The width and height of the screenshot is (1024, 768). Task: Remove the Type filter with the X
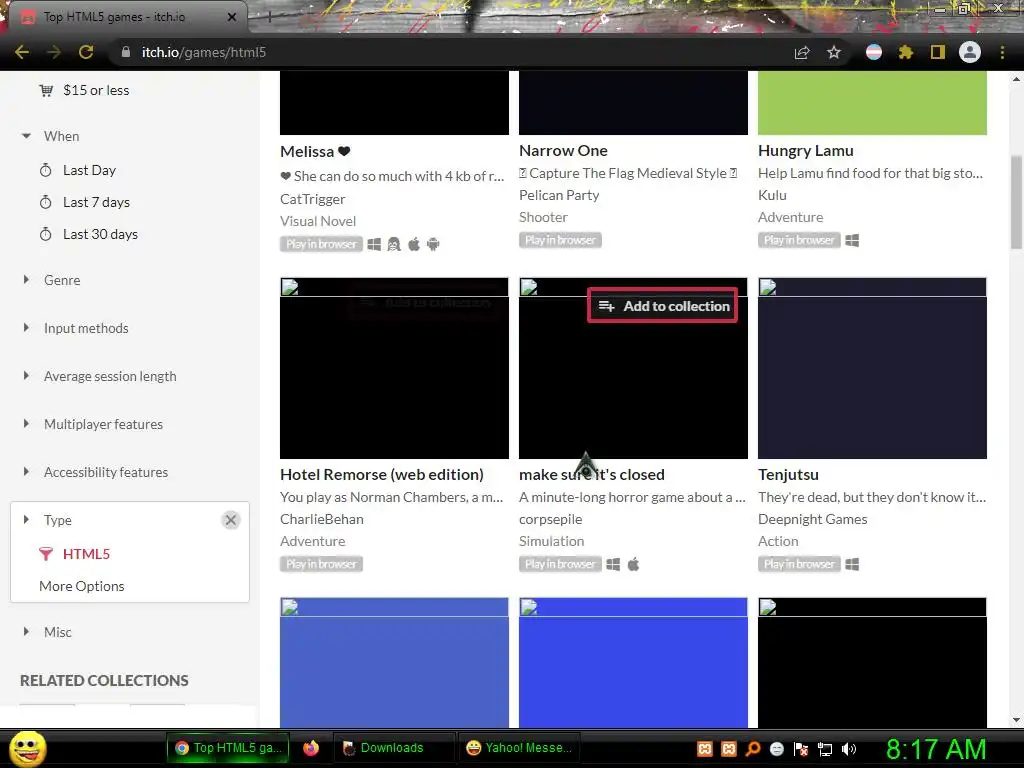point(231,520)
